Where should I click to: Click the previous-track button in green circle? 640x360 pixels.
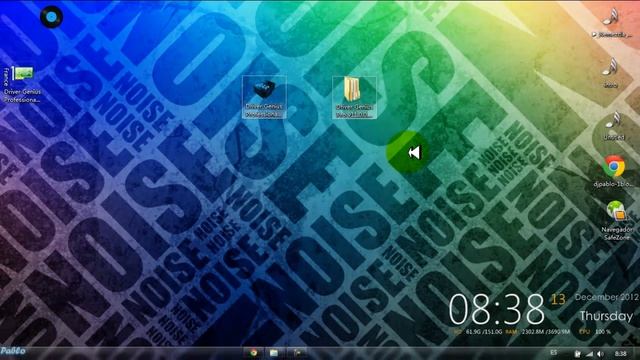(x=408, y=152)
